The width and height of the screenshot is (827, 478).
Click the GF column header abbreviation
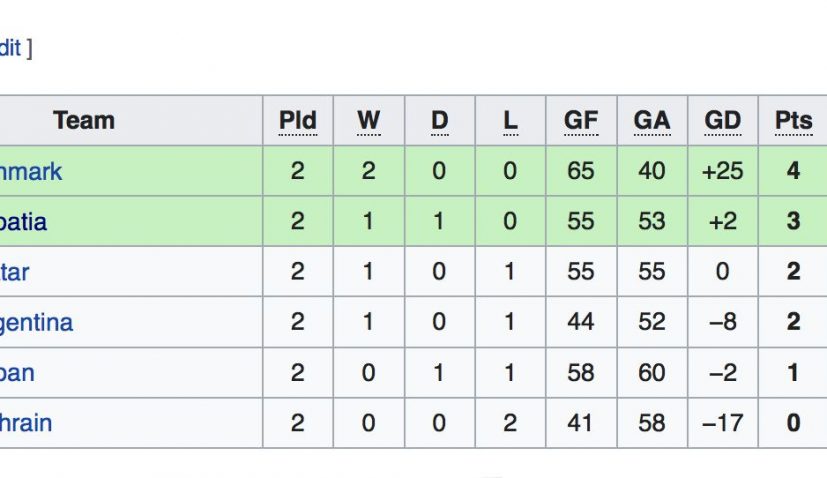(581, 121)
